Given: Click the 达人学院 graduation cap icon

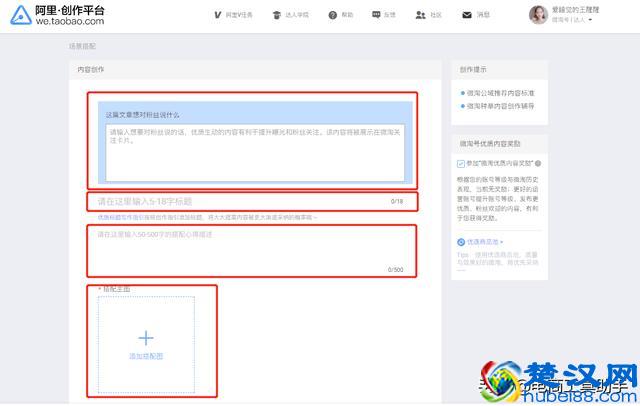Looking at the screenshot, I should tap(277, 15).
